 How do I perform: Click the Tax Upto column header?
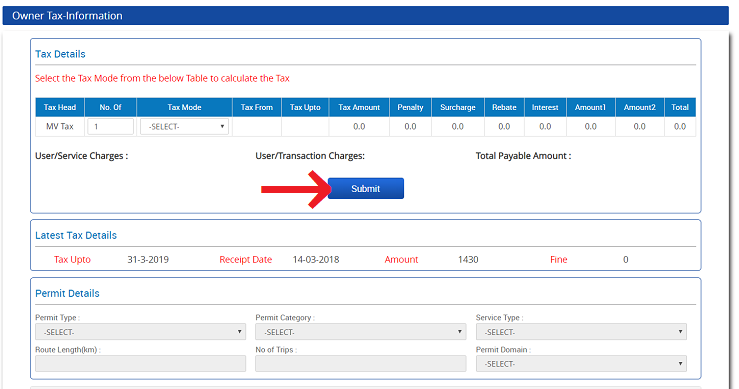click(305, 108)
